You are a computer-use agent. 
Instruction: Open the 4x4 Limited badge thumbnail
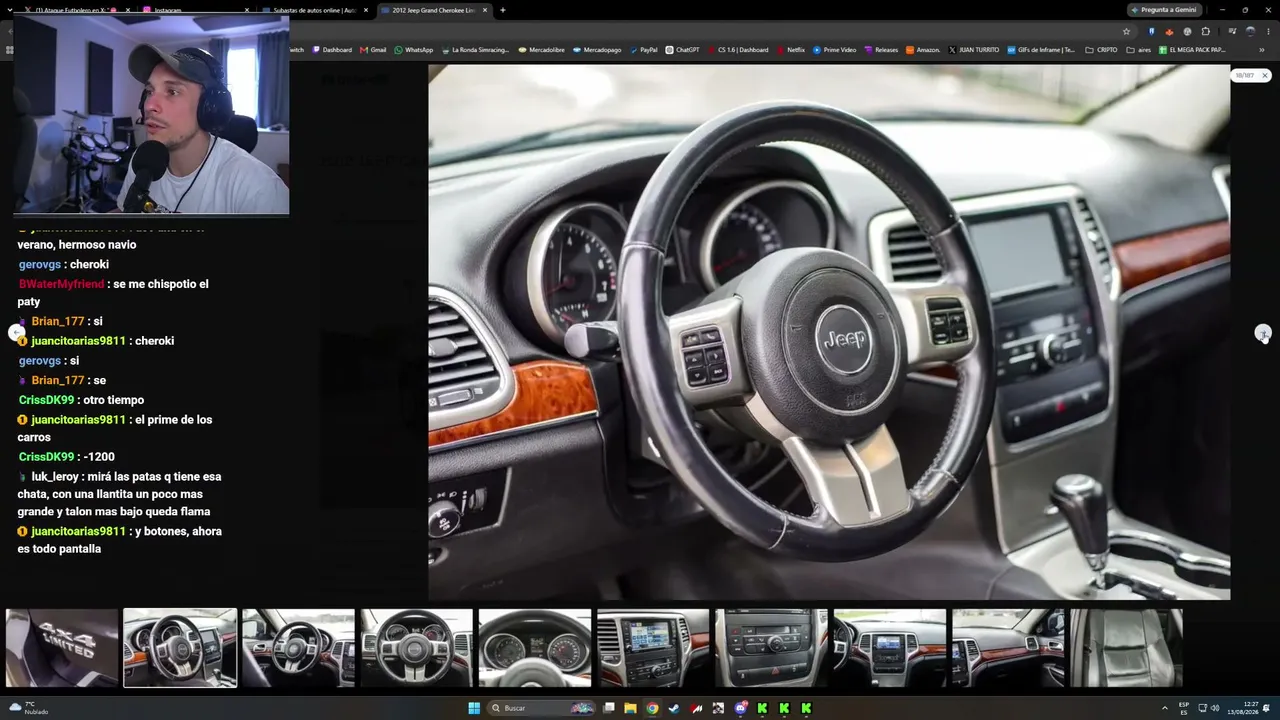point(62,648)
